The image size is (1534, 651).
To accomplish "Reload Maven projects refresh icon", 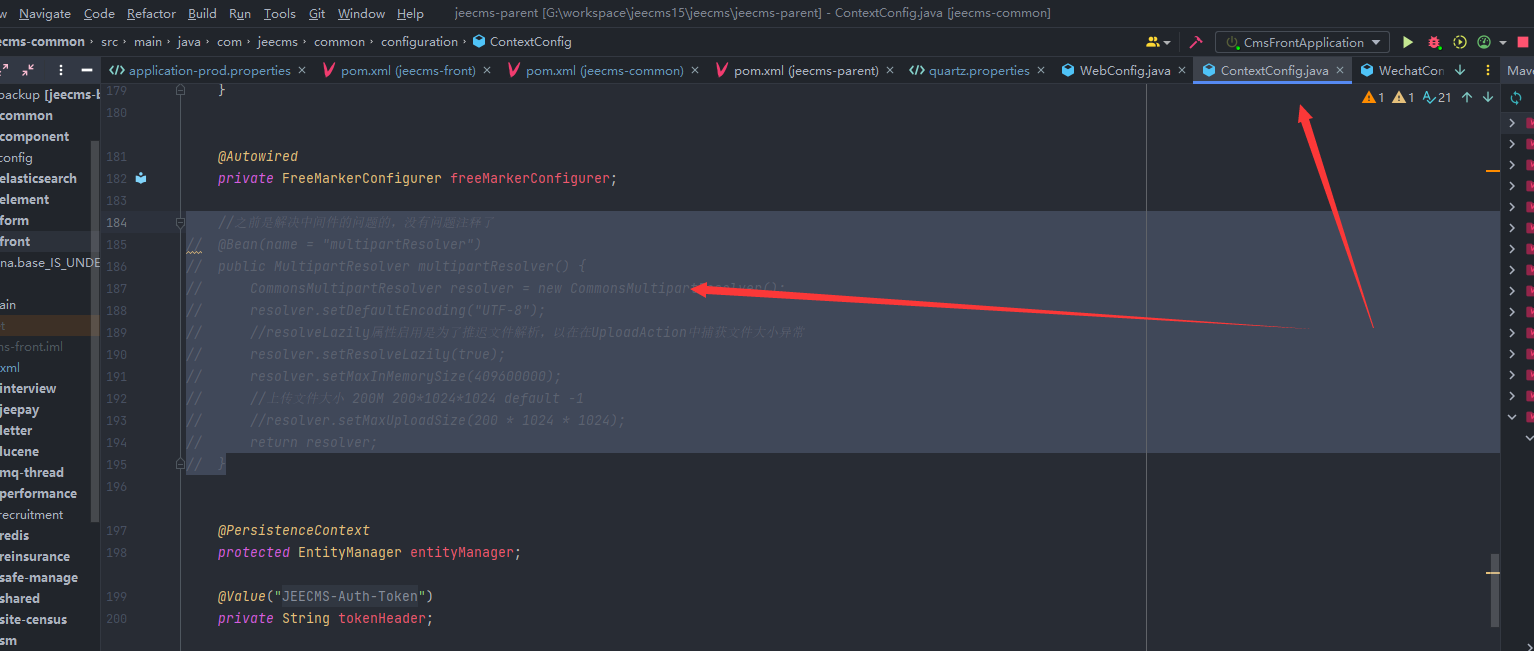I will (1516, 98).
